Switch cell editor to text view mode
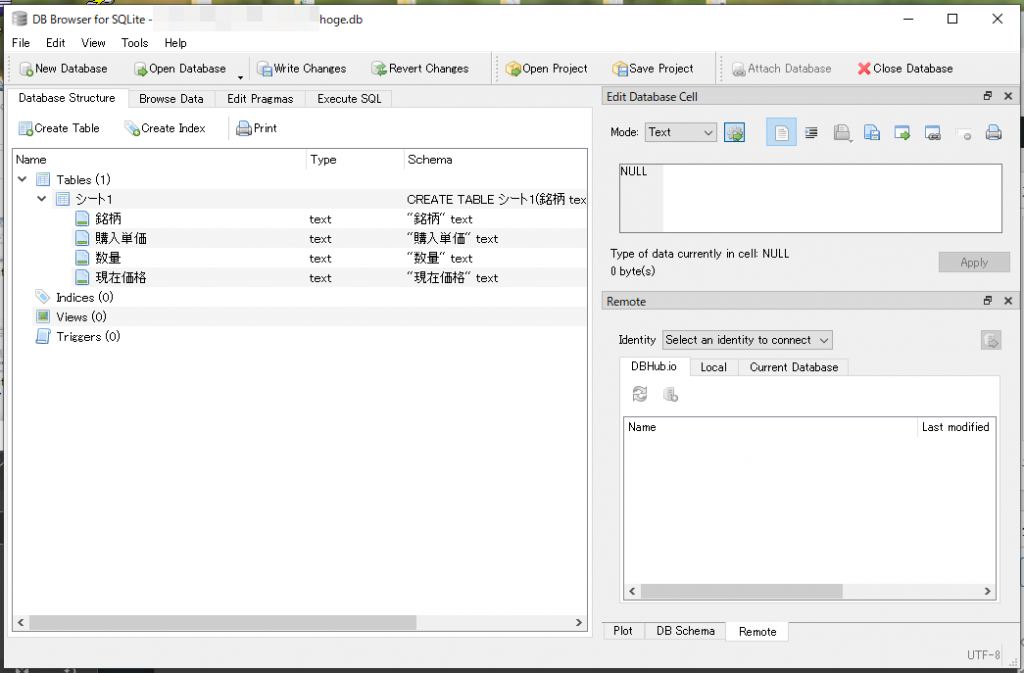Image resolution: width=1024 pixels, height=673 pixels. (x=780, y=131)
